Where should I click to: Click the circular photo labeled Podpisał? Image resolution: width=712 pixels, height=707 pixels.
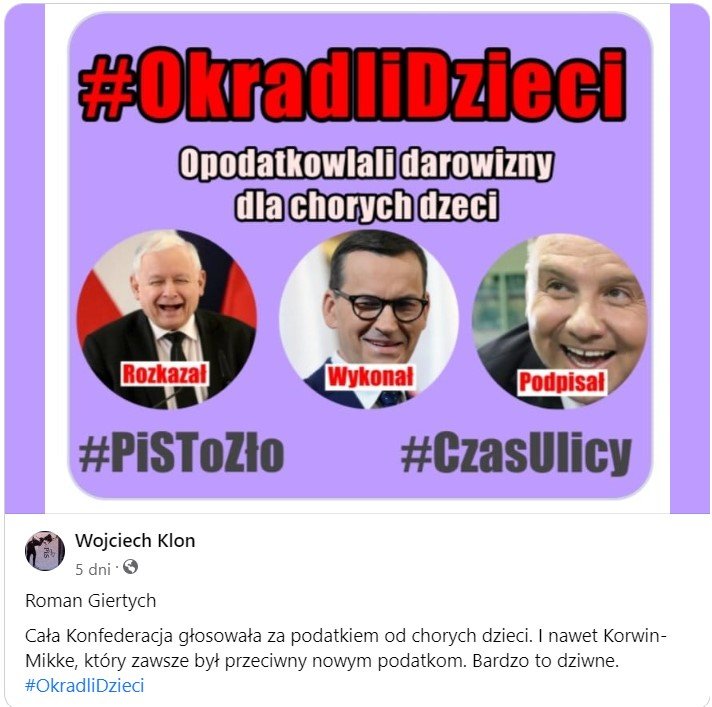pos(560,321)
